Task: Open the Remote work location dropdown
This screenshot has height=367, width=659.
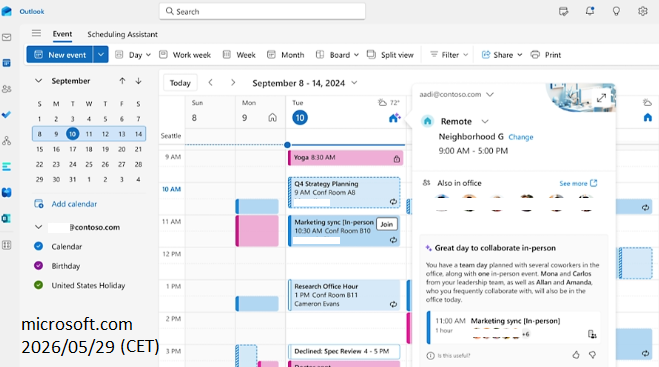Action: pos(485,121)
